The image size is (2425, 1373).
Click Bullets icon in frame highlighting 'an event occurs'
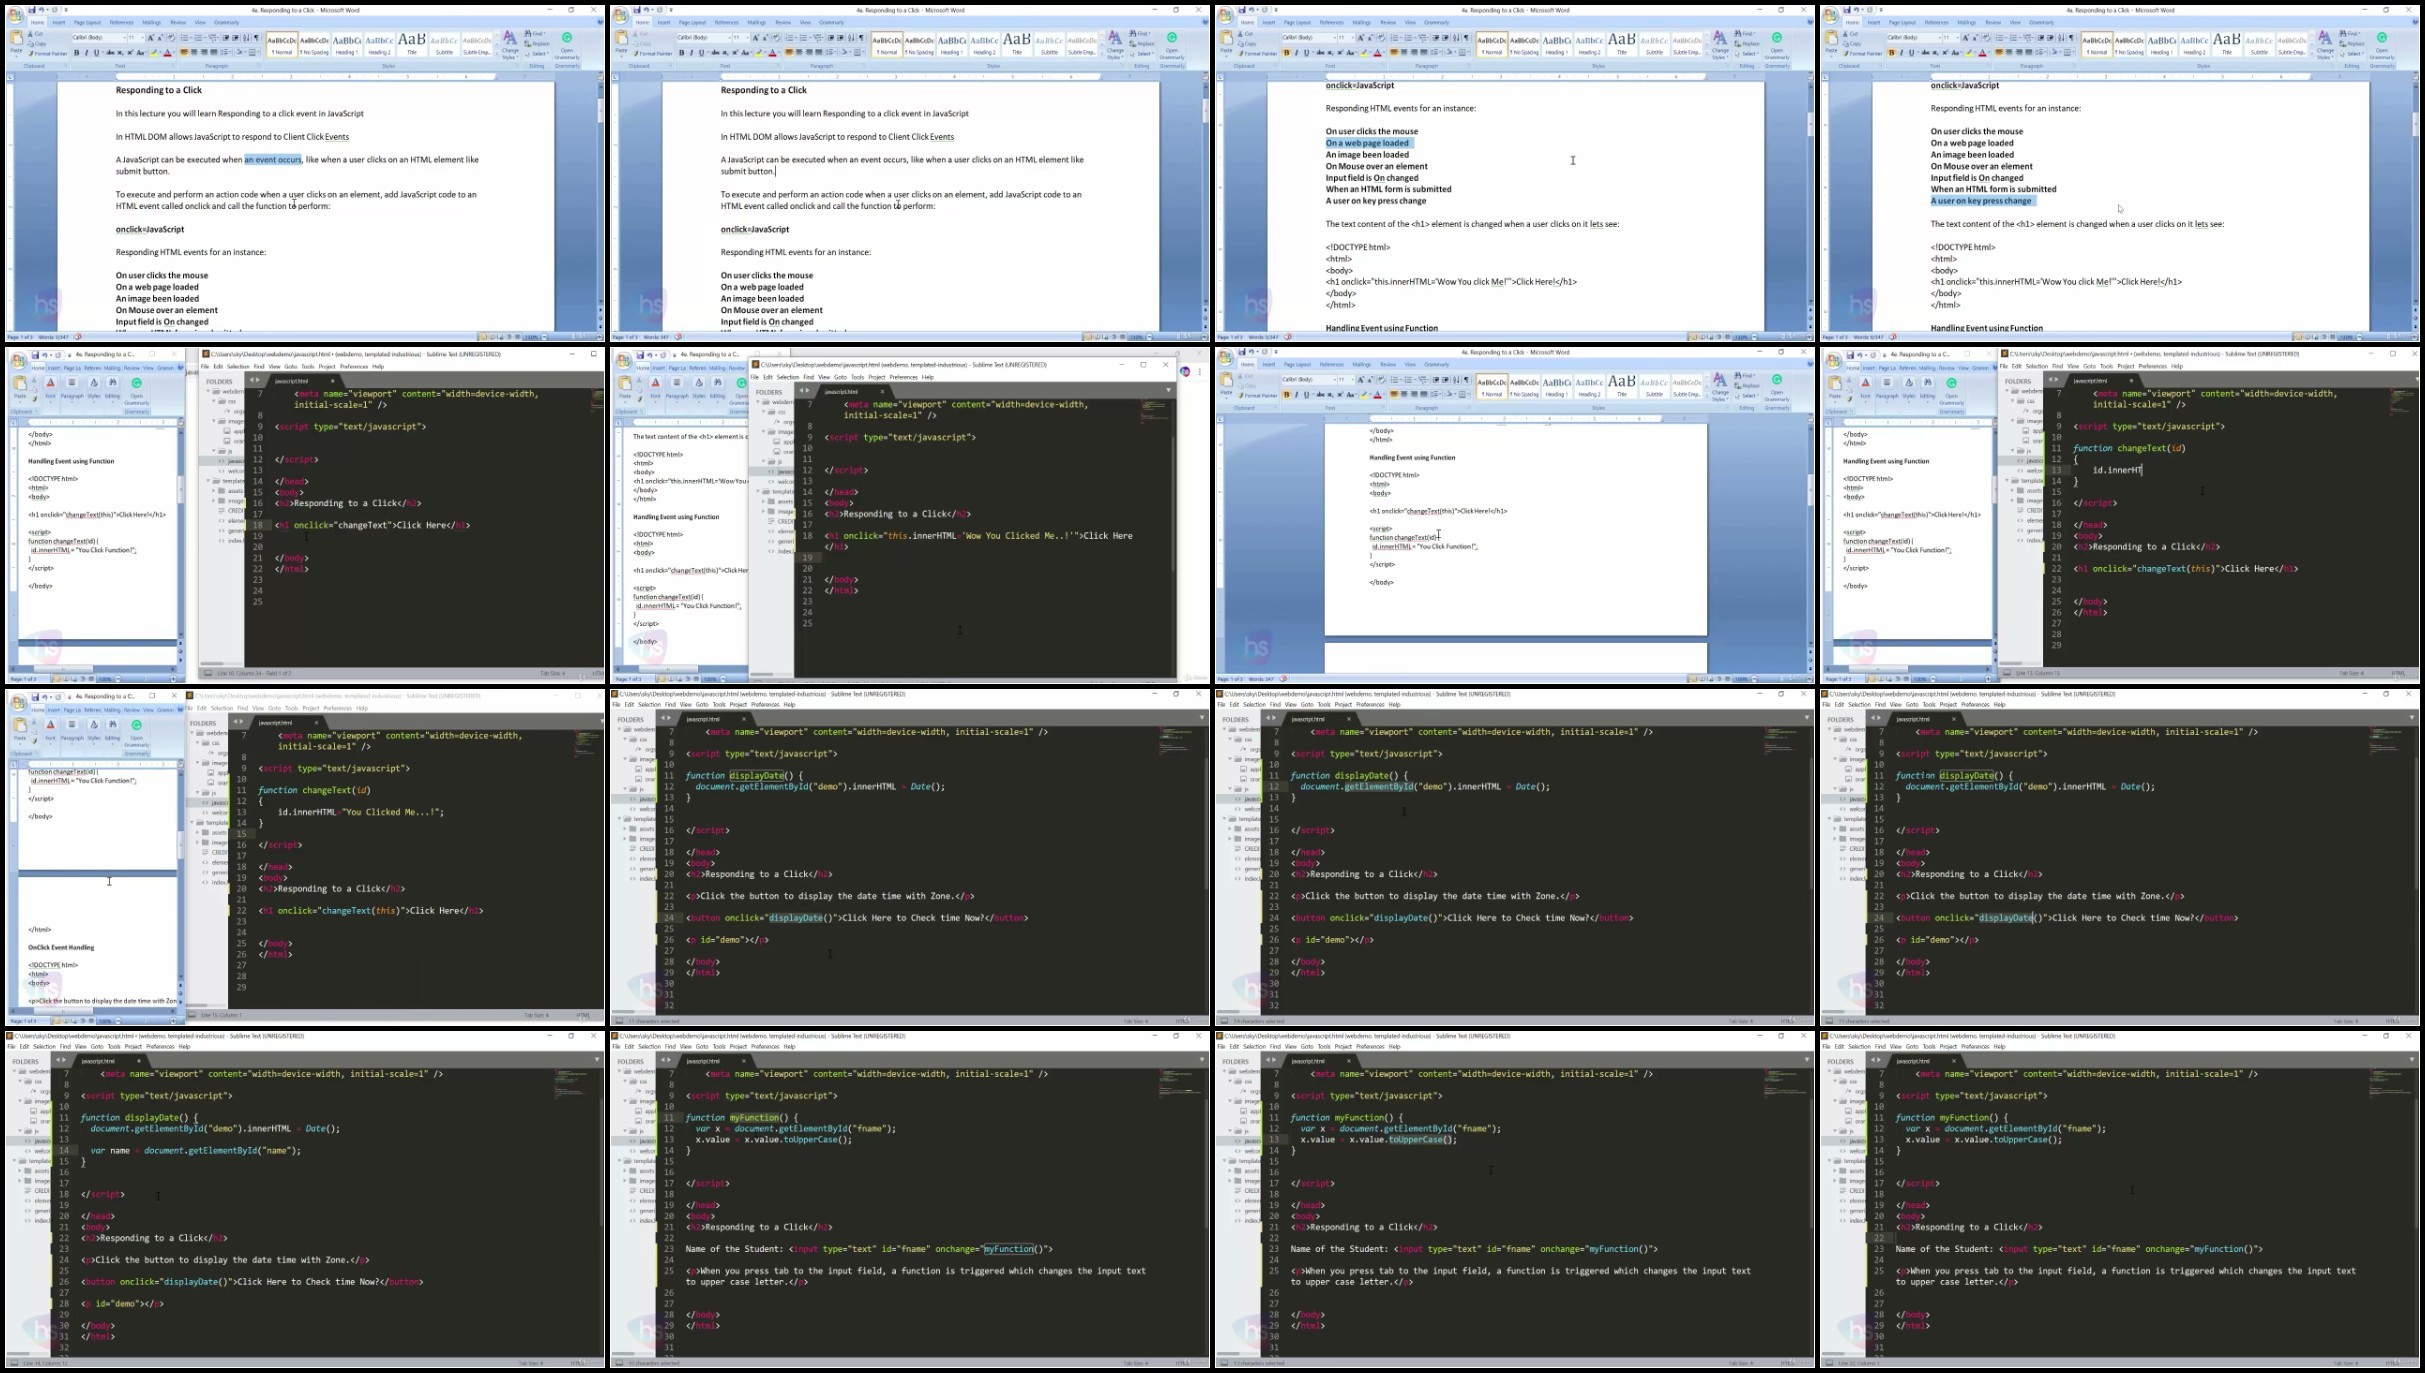(185, 38)
